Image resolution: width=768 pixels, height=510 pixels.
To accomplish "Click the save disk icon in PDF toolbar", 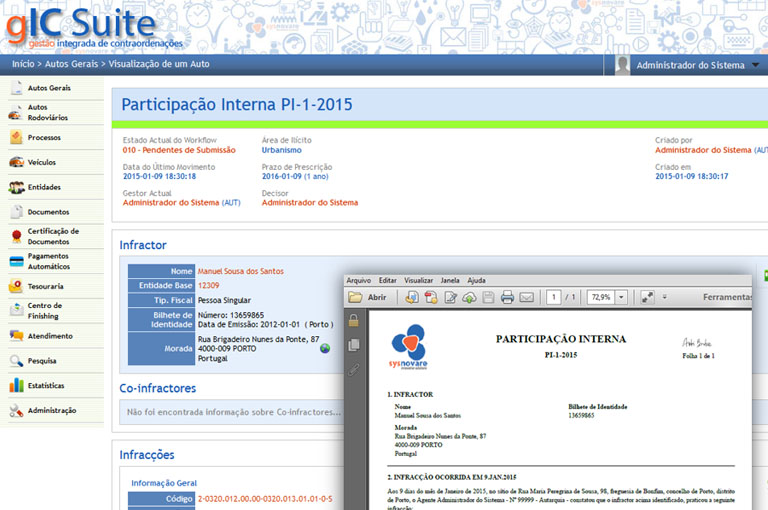I will pos(488,297).
